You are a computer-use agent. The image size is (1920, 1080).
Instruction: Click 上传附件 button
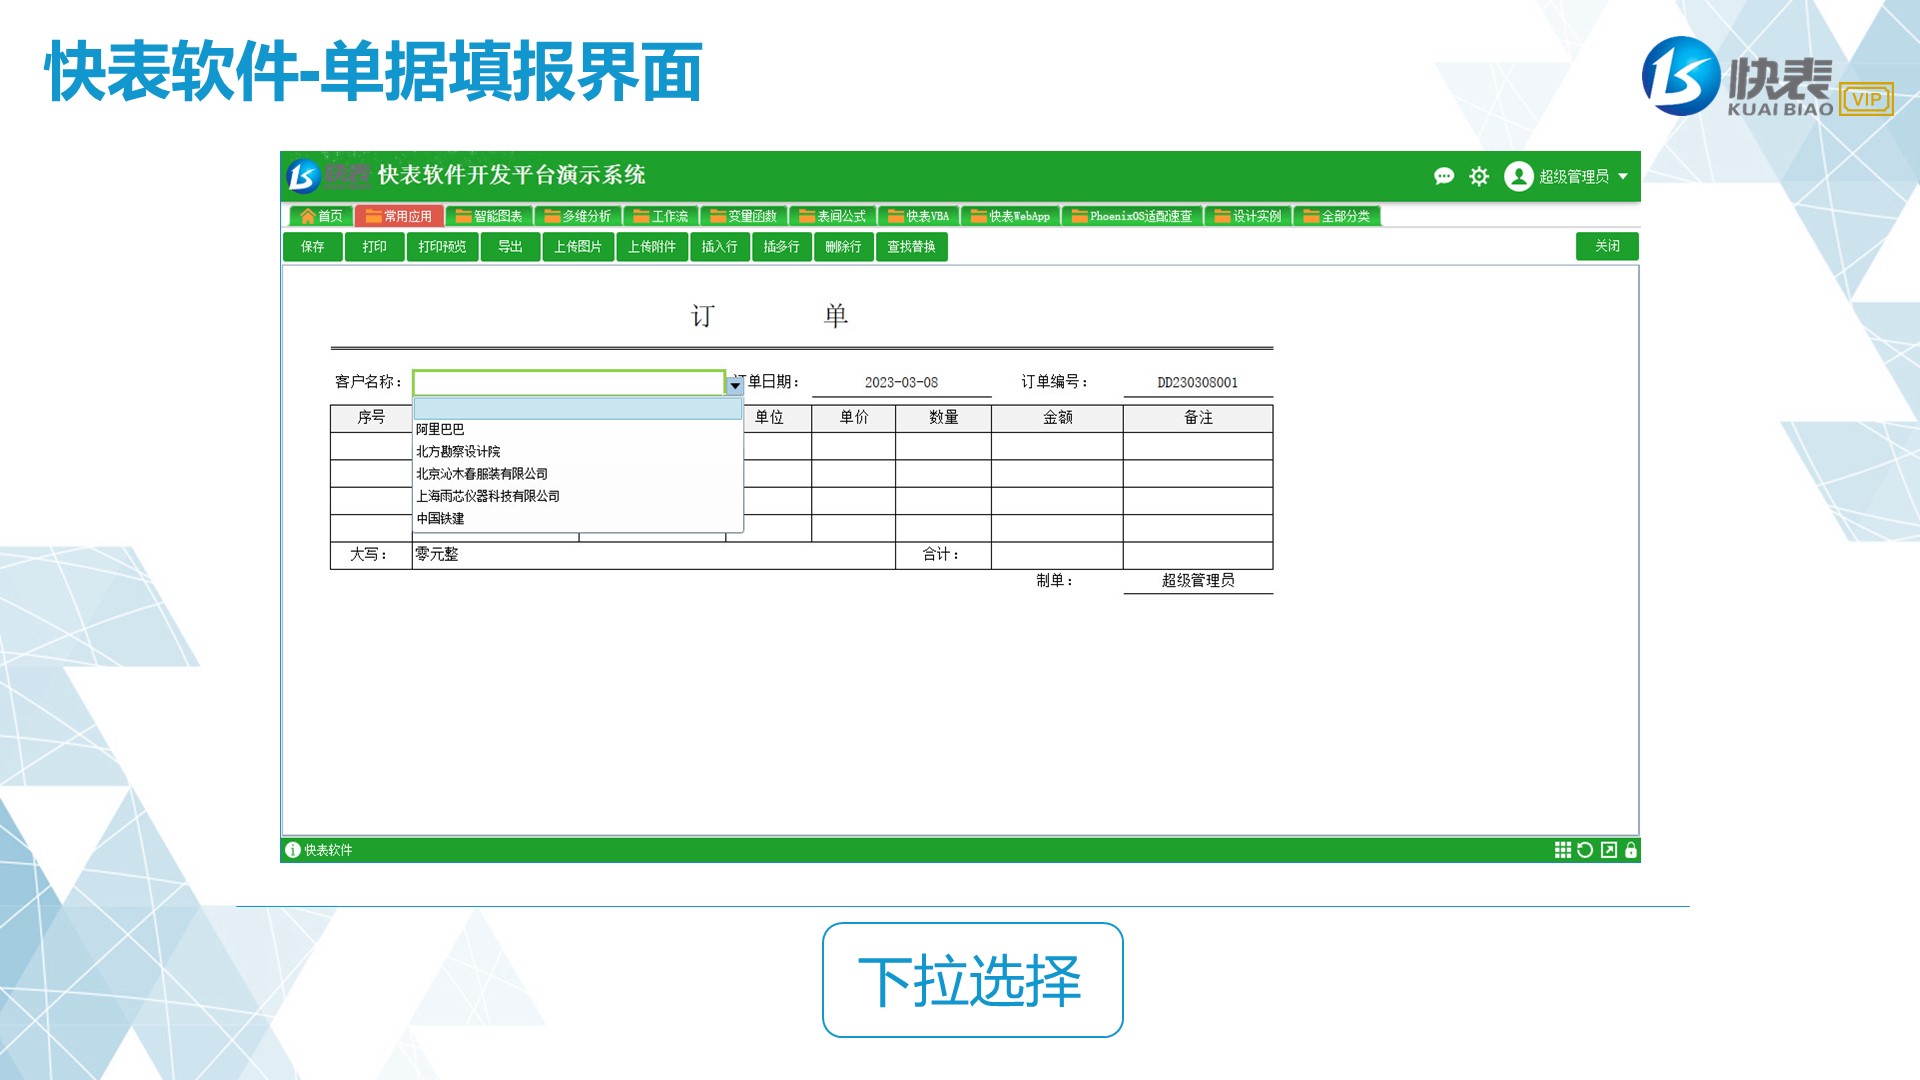pyautogui.click(x=652, y=247)
